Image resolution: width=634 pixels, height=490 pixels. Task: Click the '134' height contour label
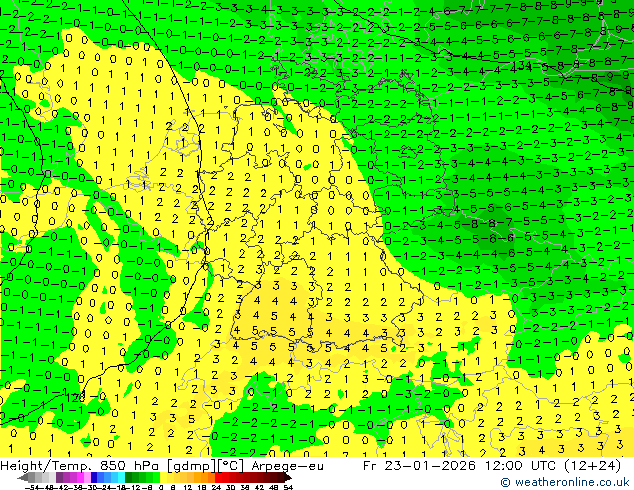pyautogui.click(x=522, y=66)
